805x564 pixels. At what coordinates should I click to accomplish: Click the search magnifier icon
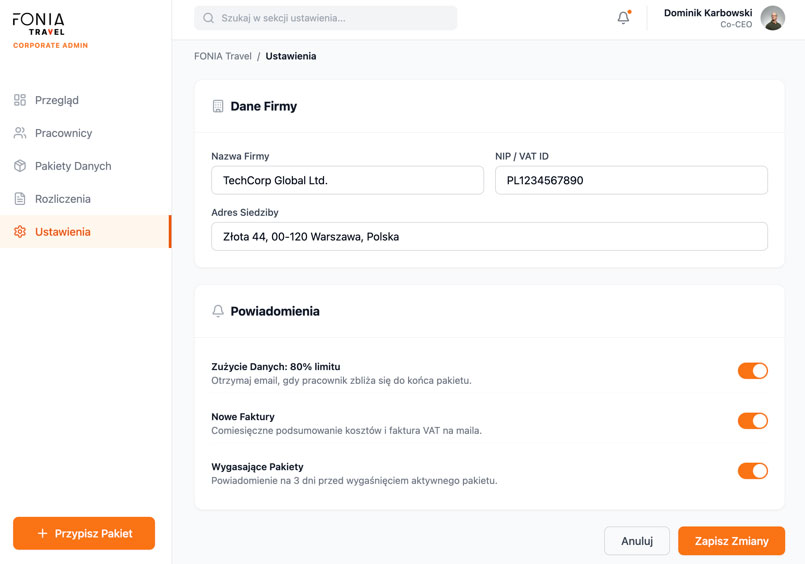(x=209, y=18)
